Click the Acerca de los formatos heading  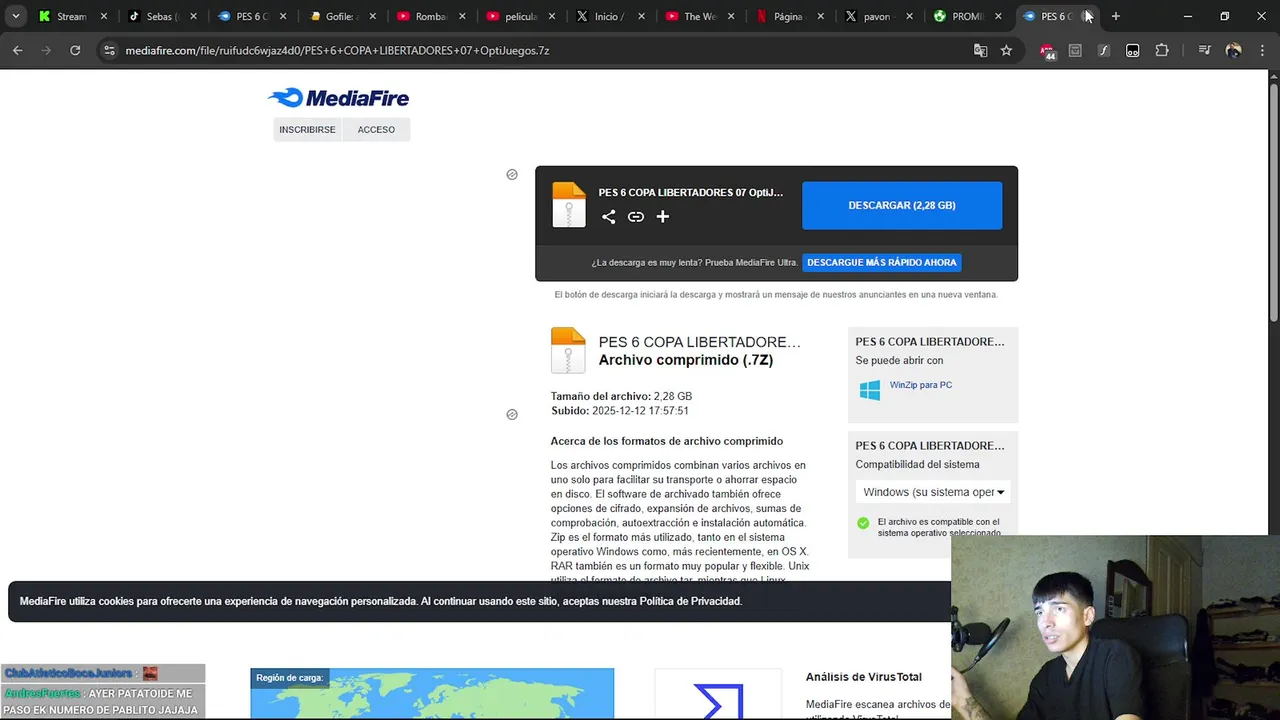click(x=666, y=441)
